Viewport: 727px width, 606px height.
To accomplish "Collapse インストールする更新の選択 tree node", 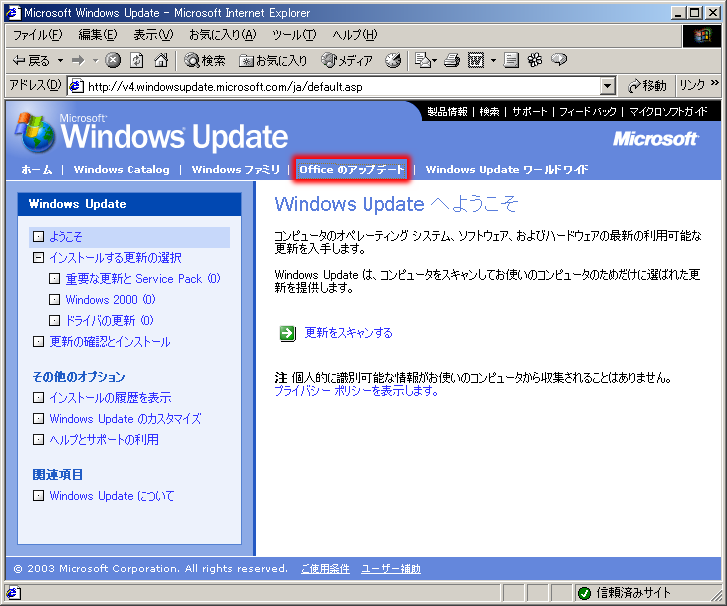I will click(38, 257).
